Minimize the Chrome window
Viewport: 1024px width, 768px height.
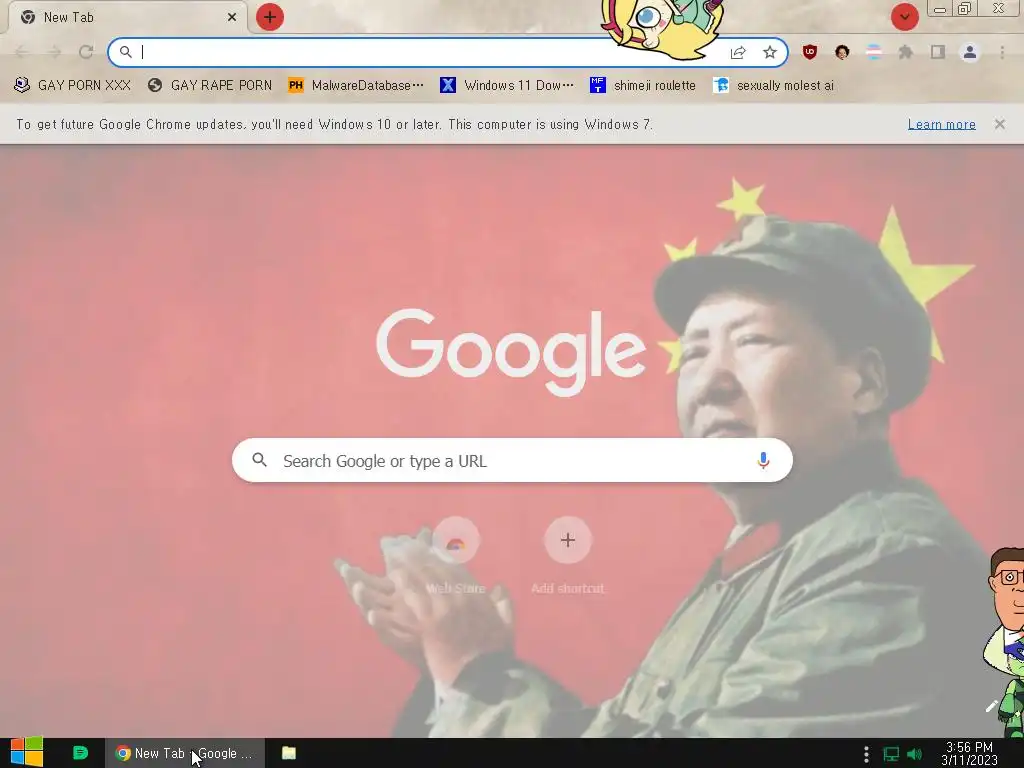pyautogui.click(x=940, y=9)
